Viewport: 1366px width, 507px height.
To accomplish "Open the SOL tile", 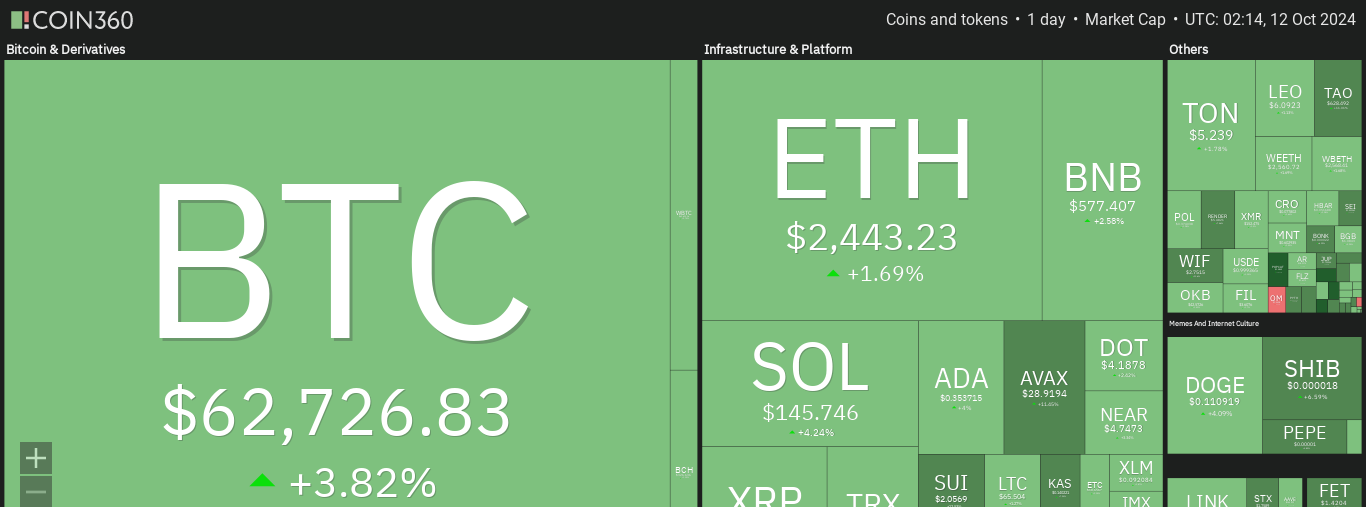I will pyautogui.click(x=810, y=383).
